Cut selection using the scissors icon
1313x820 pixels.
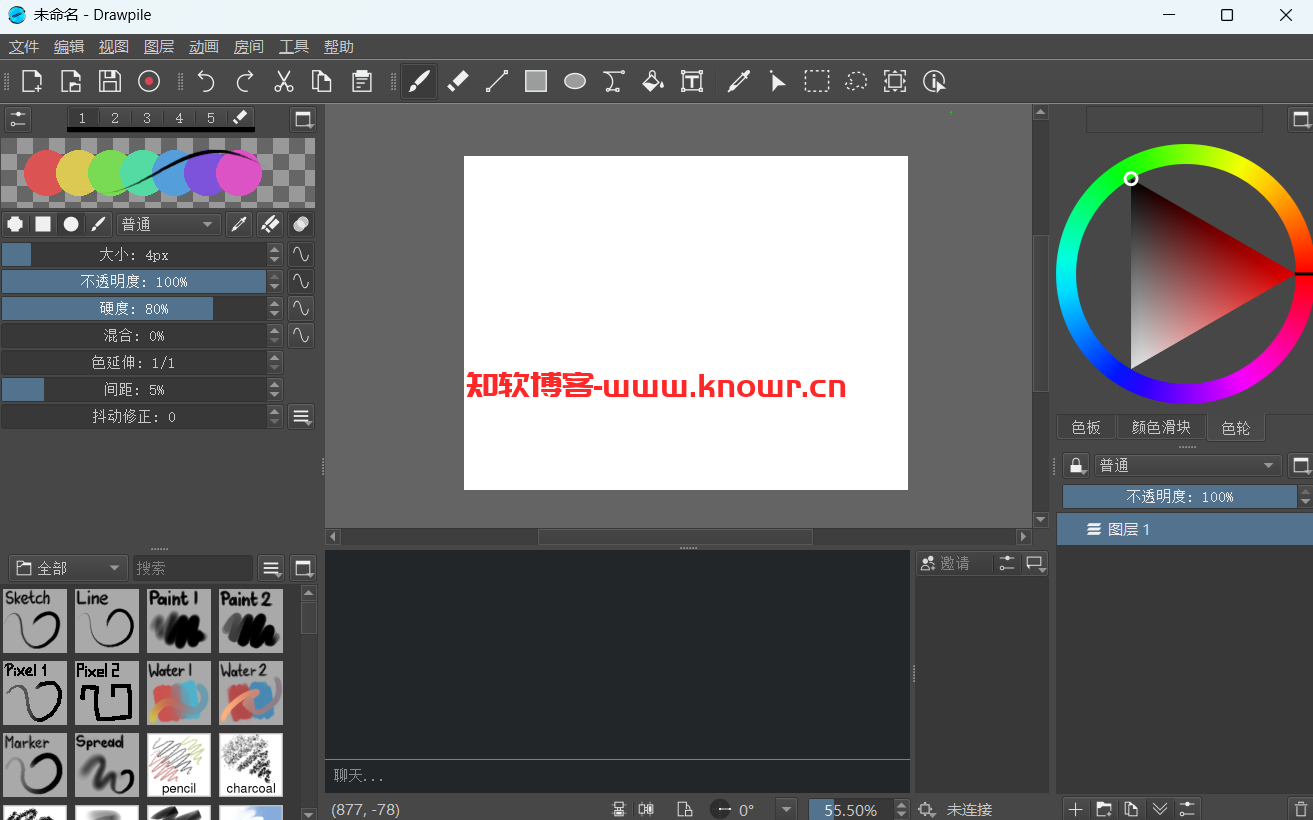[x=284, y=82]
